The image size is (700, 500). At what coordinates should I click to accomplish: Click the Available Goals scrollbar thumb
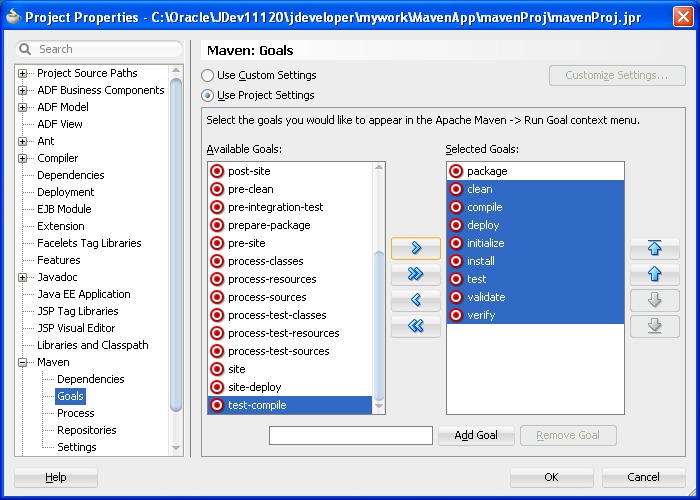379,325
